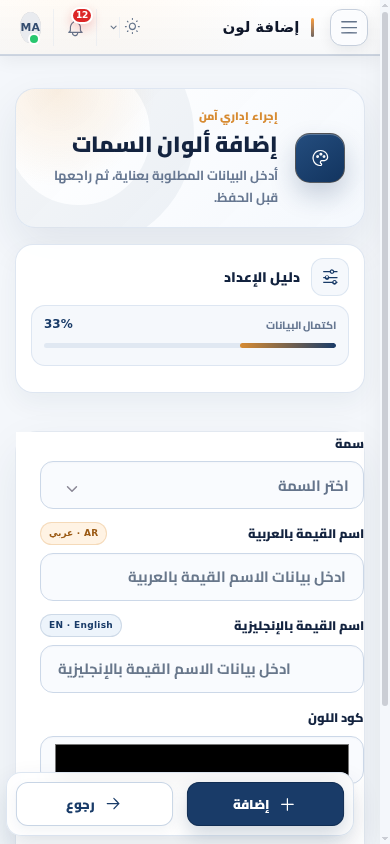
Task: Expand the theme selector chevron
Action: click(x=114, y=27)
